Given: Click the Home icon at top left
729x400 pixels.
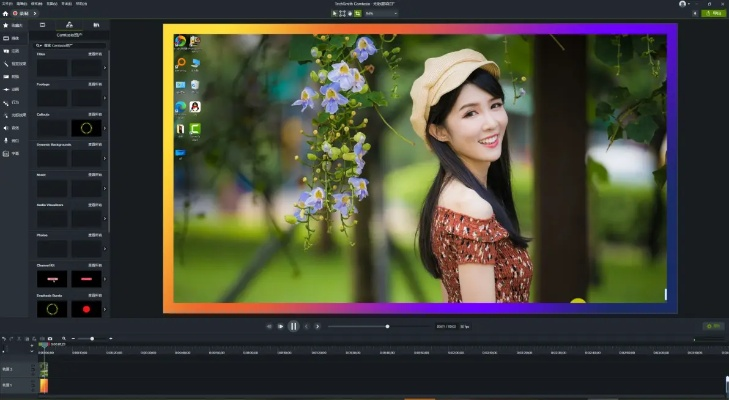Looking at the screenshot, I should [5, 13].
